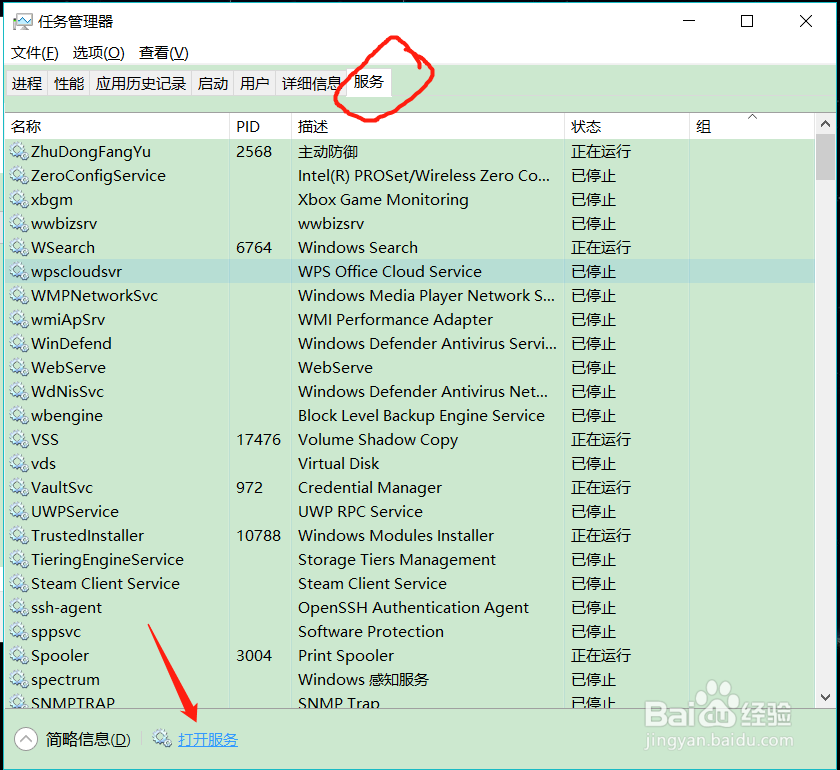Click the service icon next to wmiApSrv
The image size is (840, 770).
[19, 319]
